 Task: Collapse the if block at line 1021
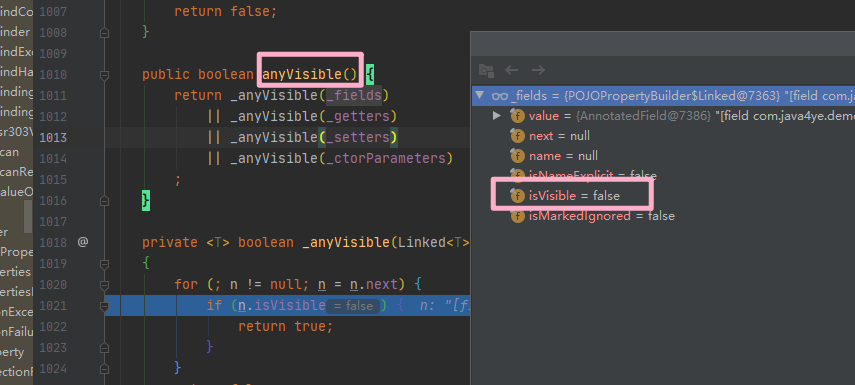point(104,306)
